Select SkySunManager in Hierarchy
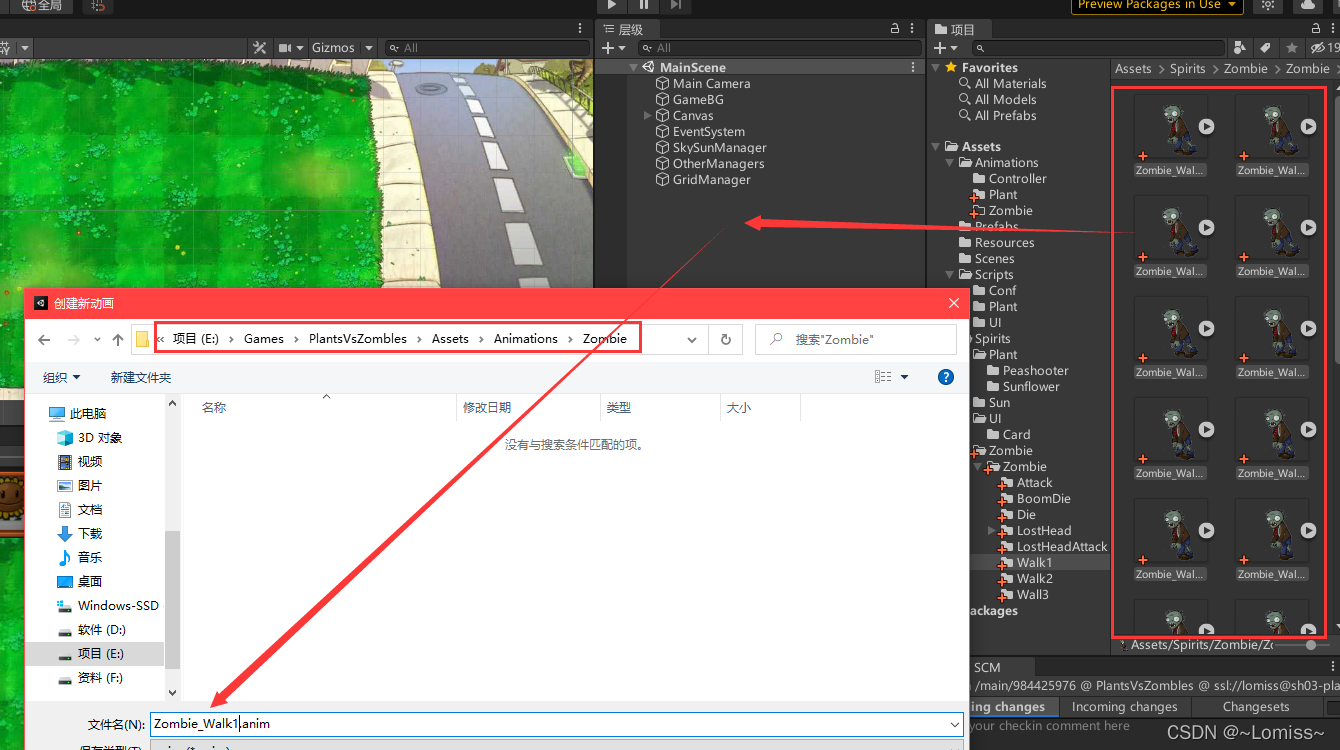1340x750 pixels. (x=719, y=148)
